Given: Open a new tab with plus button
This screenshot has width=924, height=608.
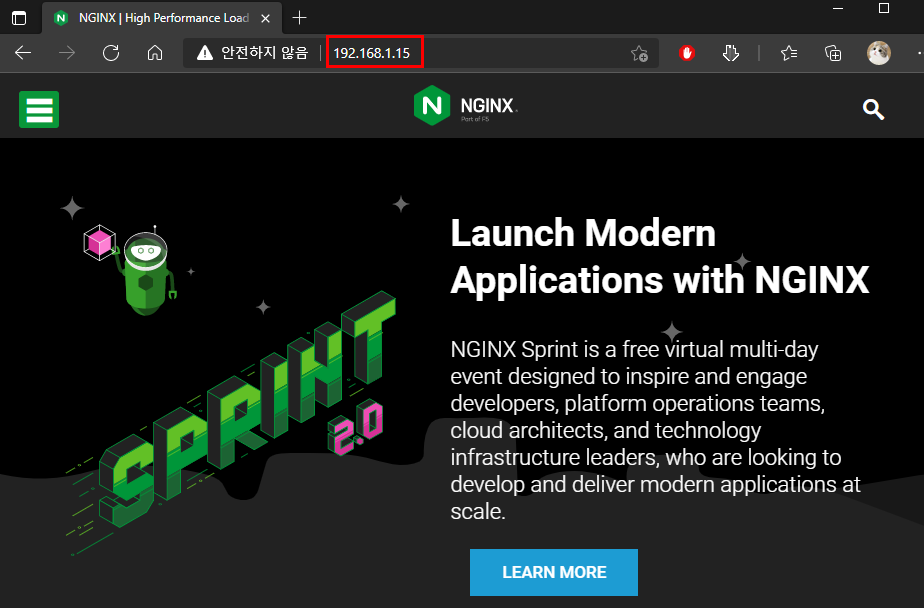Looking at the screenshot, I should pos(299,18).
